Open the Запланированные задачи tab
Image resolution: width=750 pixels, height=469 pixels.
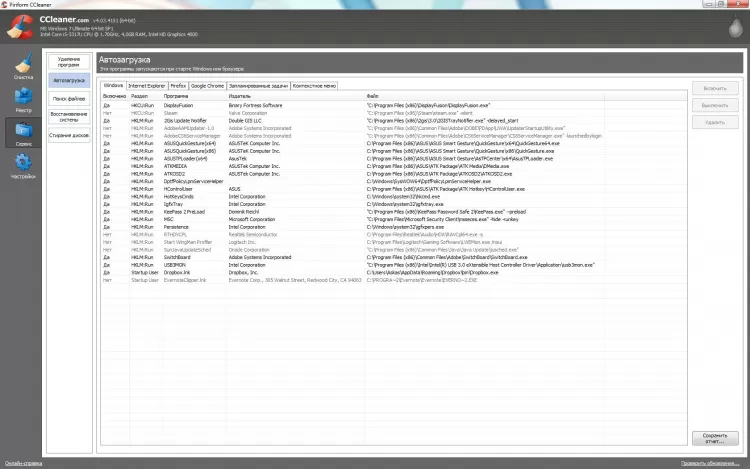coord(258,86)
